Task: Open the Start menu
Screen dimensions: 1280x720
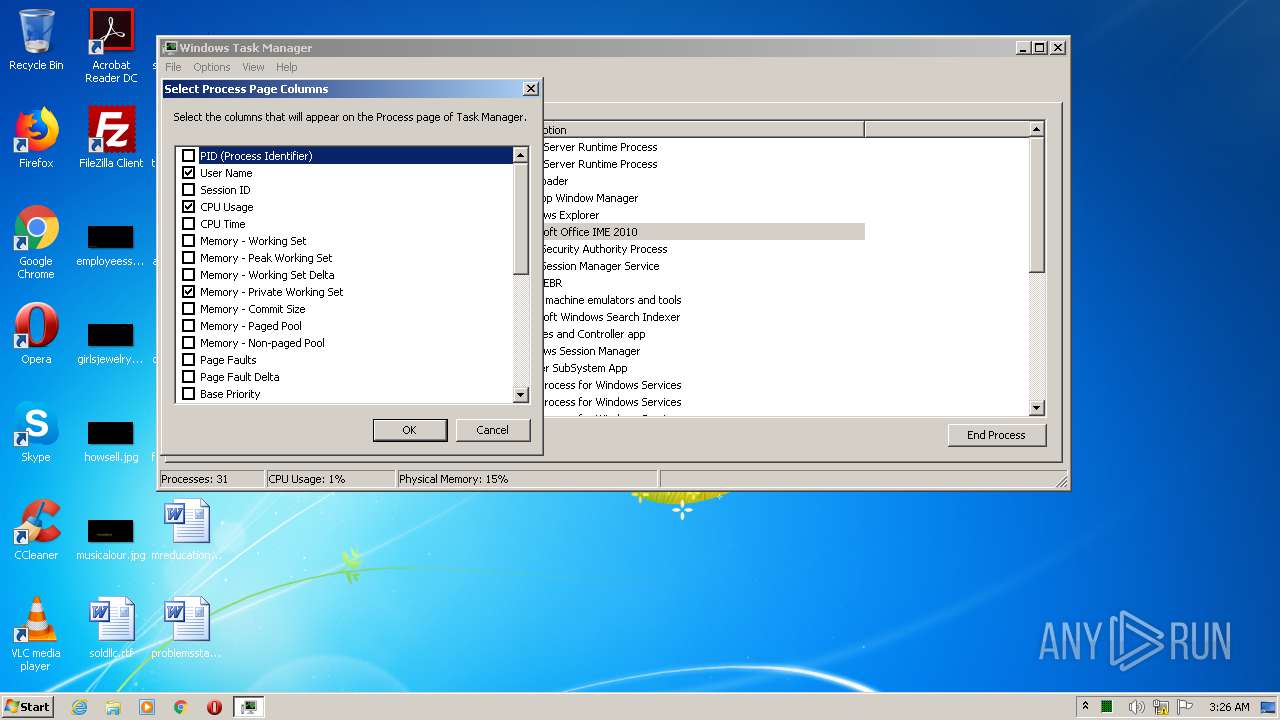Action: tap(28, 707)
